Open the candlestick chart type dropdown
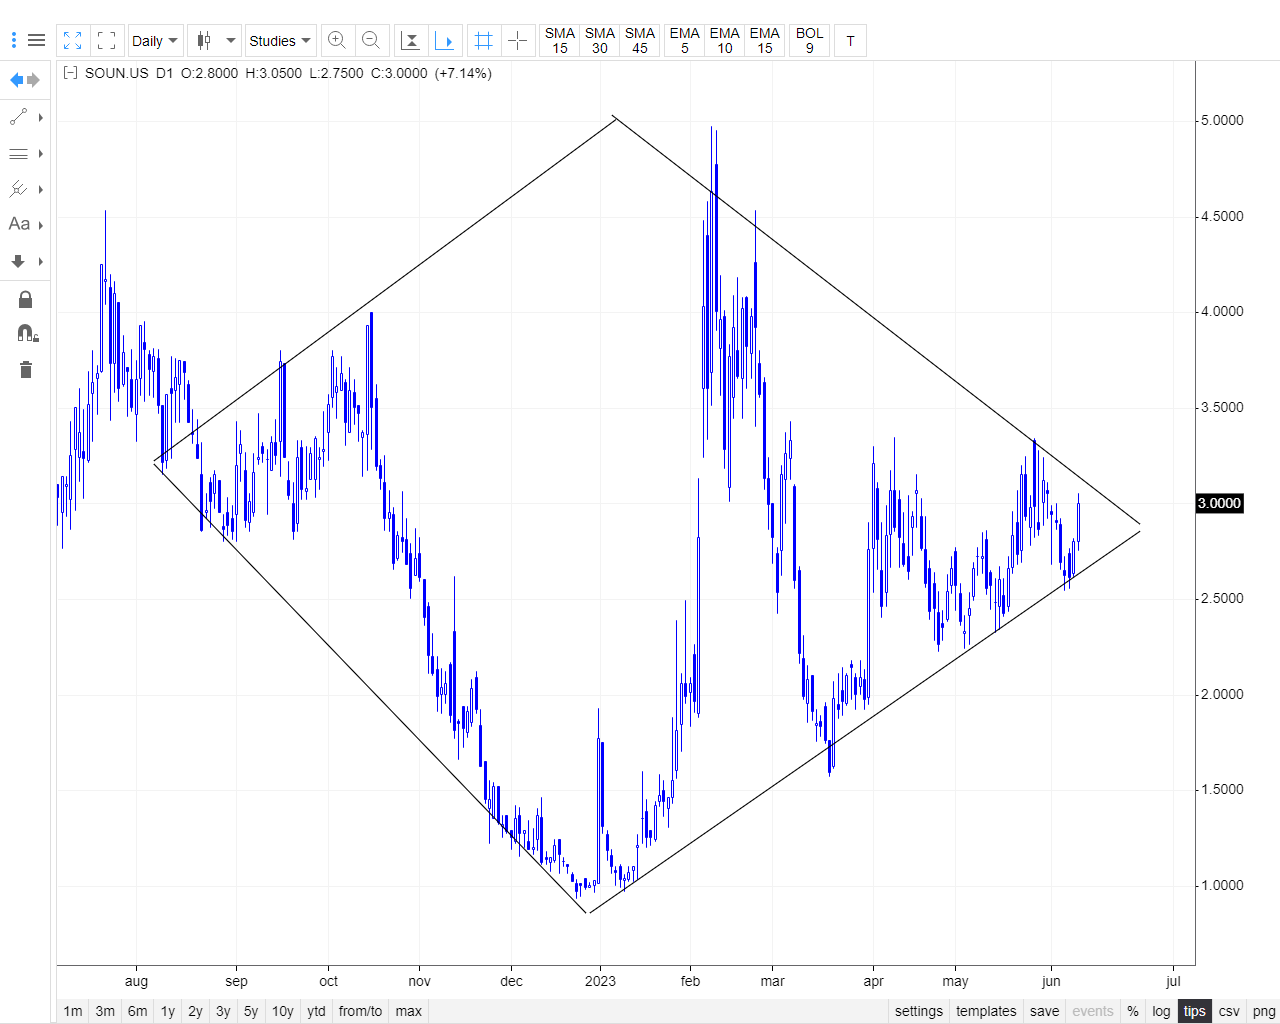Image resolution: width=1280 pixels, height=1024 pixels. pos(215,40)
